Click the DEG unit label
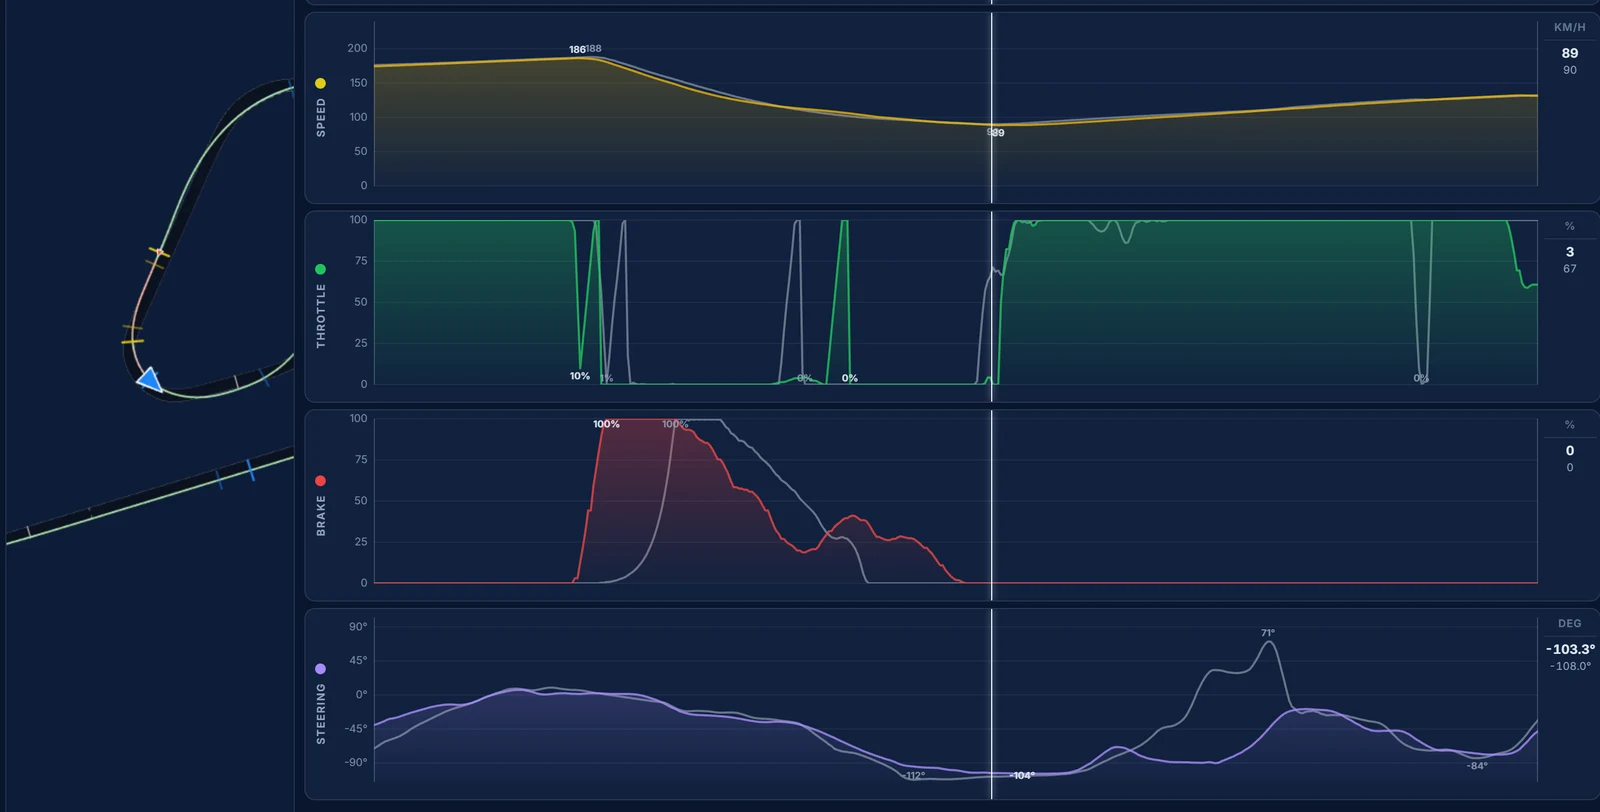The height and width of the screenshot is (812, 1600). [x=1569, y=623]
